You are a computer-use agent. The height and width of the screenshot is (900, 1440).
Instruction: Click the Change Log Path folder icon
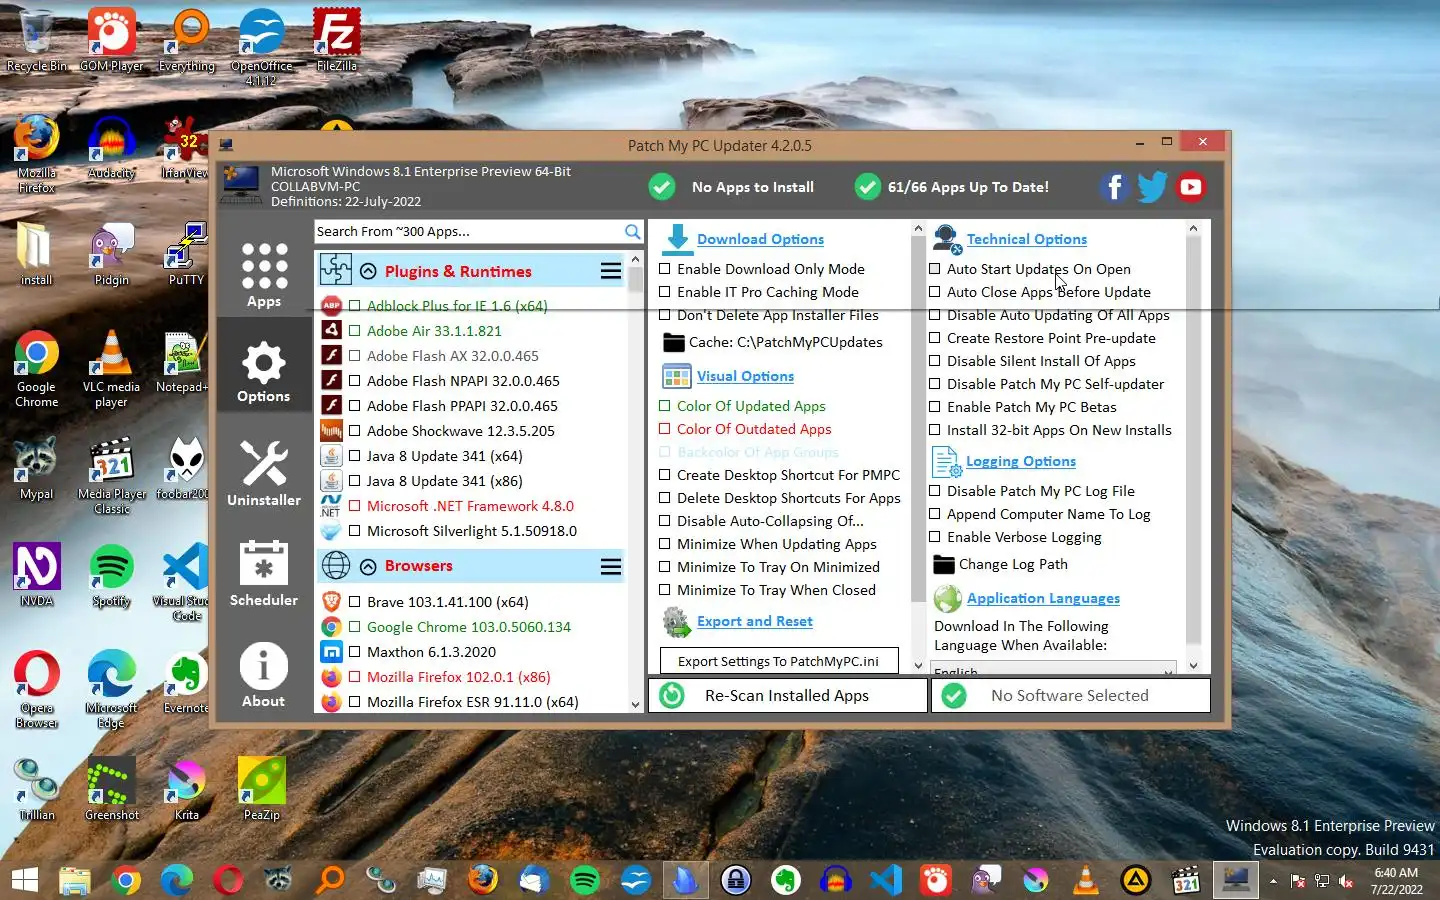(x=943, y=564)
